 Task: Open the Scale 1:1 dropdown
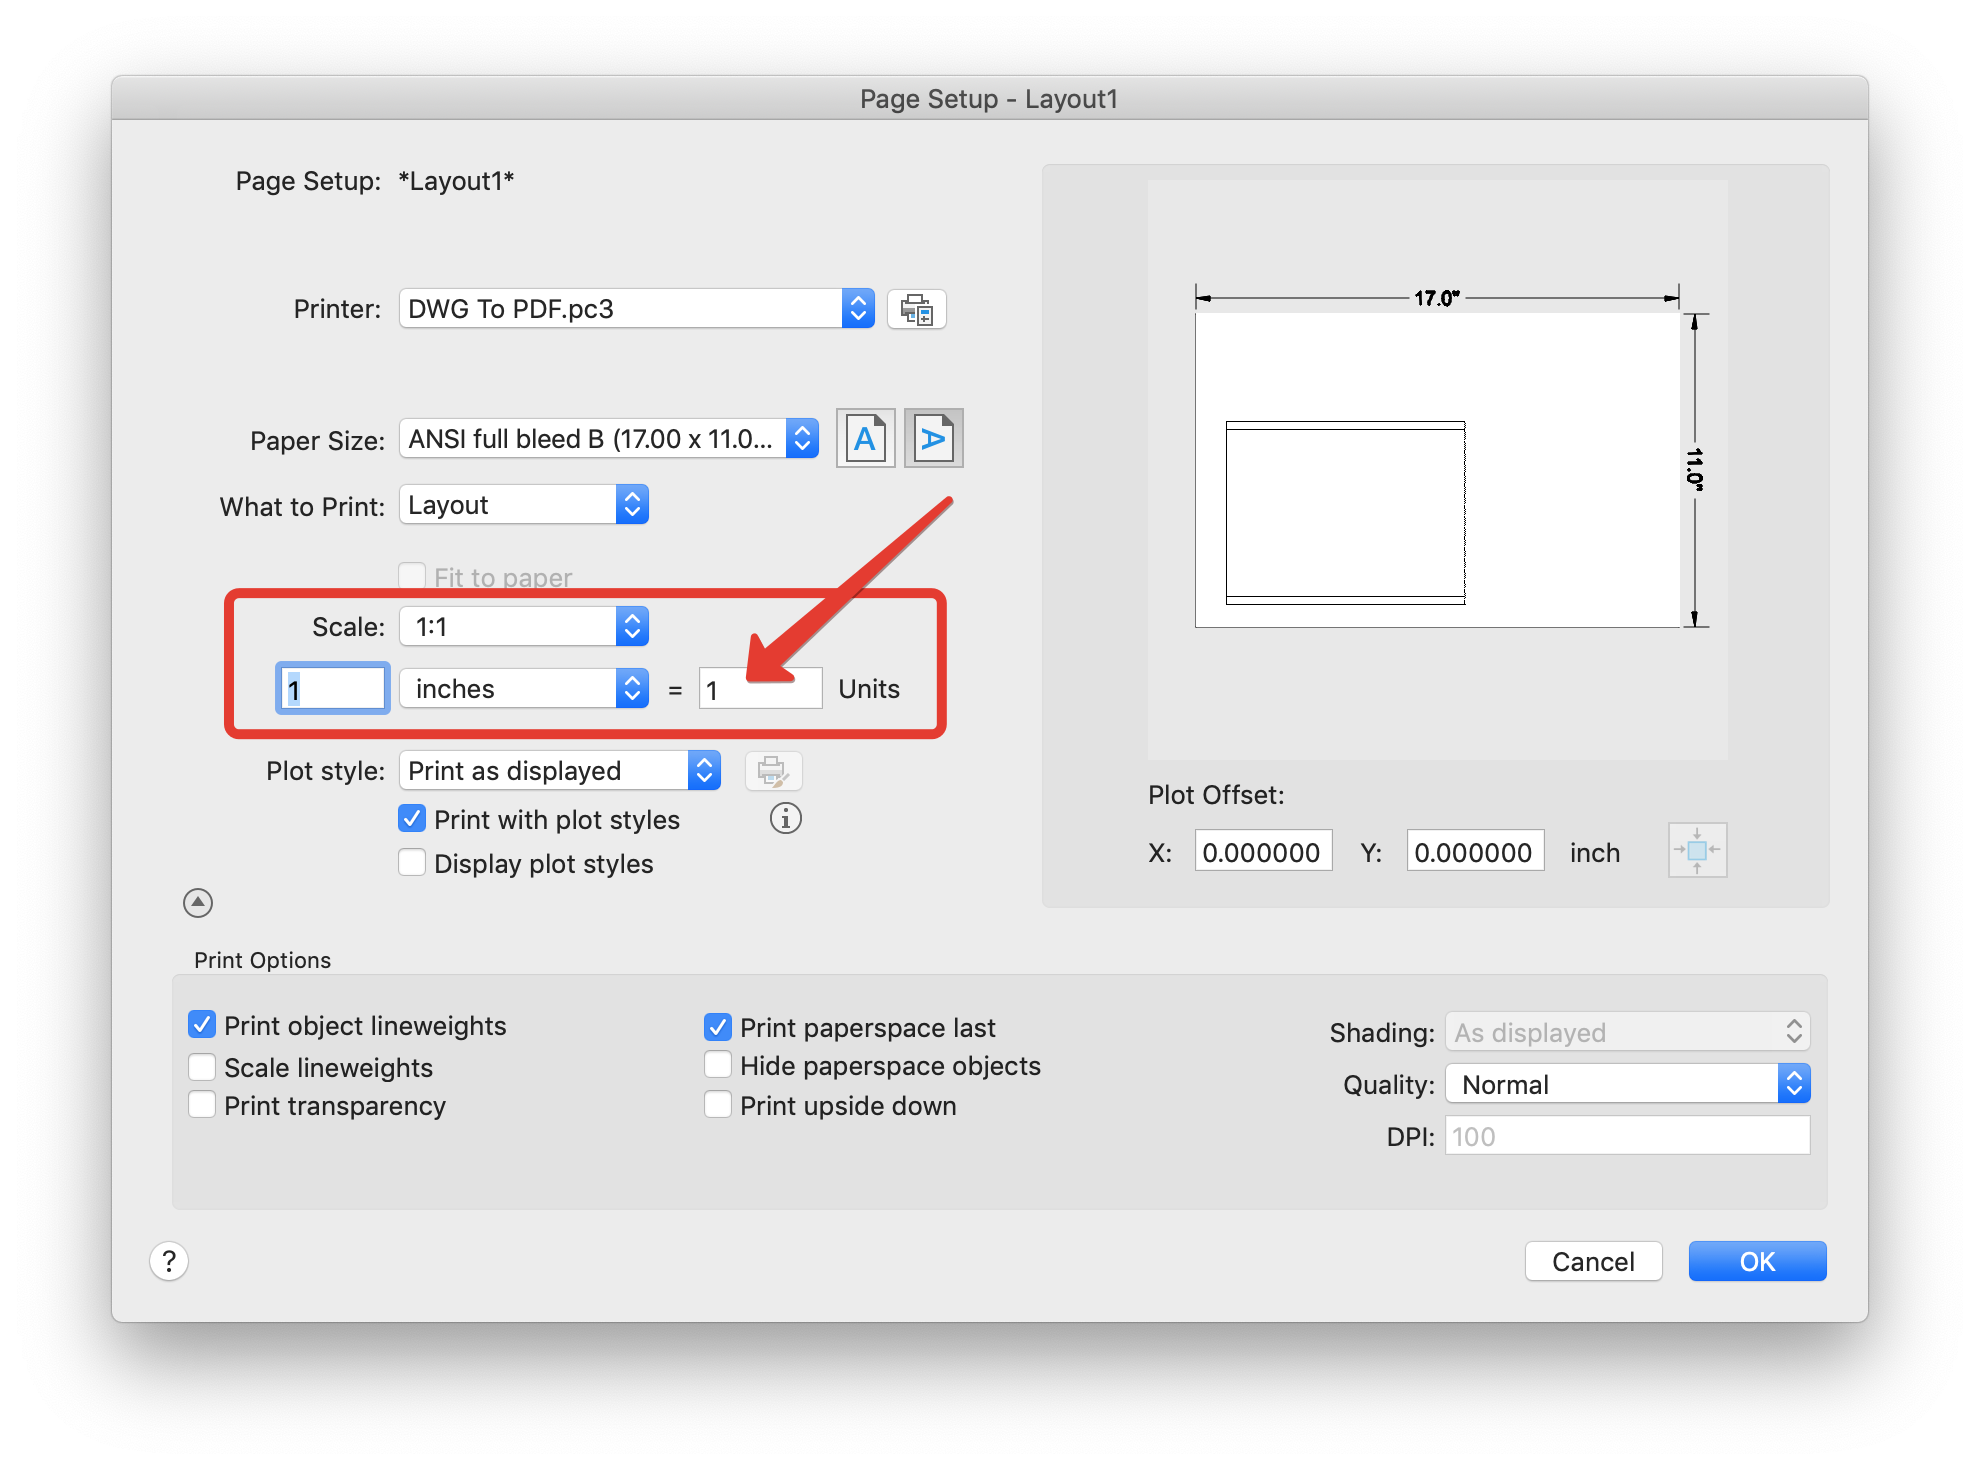coord(523,627)
